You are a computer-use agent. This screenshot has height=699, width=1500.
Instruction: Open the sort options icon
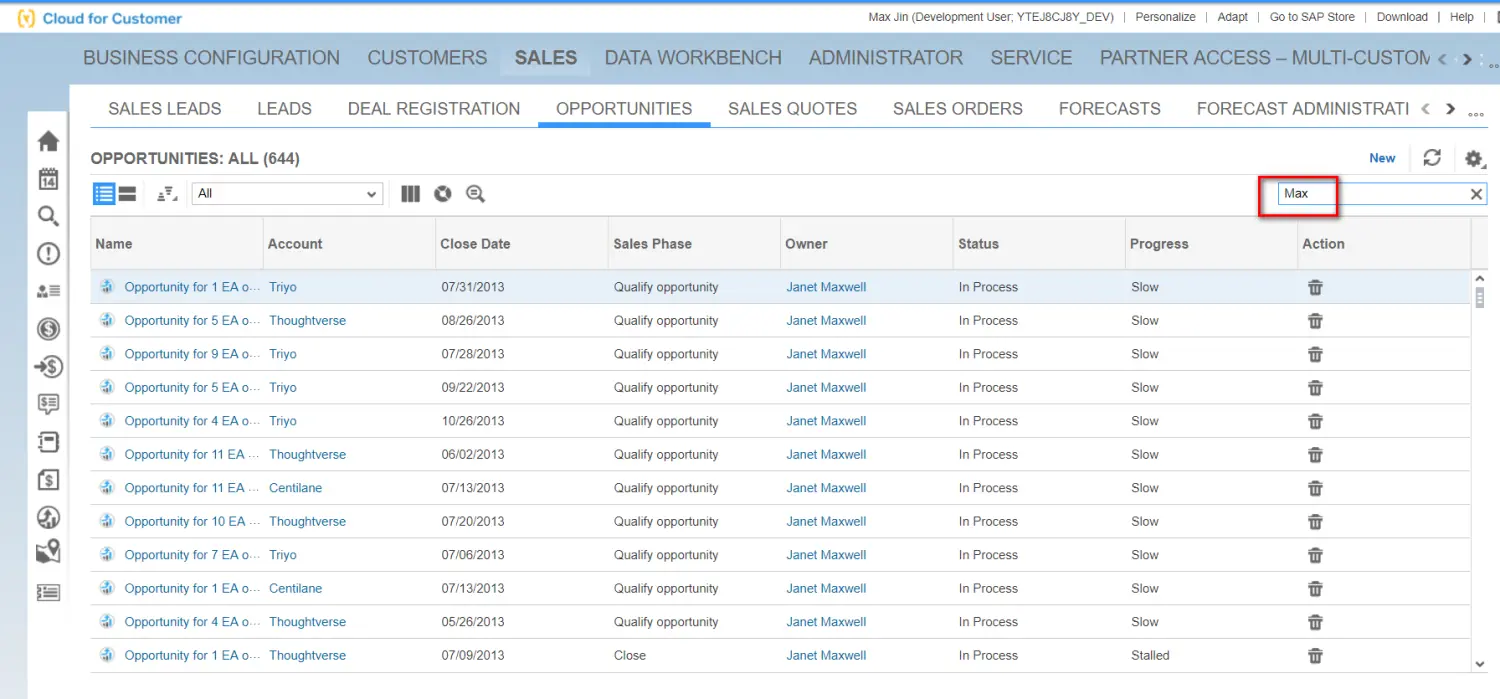167,194
